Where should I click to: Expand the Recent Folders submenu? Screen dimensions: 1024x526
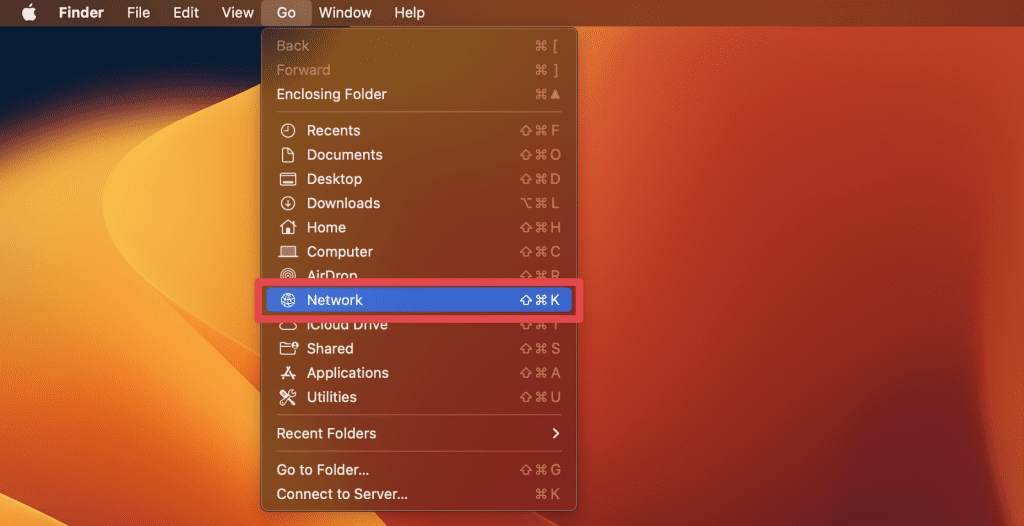[419, 433]
